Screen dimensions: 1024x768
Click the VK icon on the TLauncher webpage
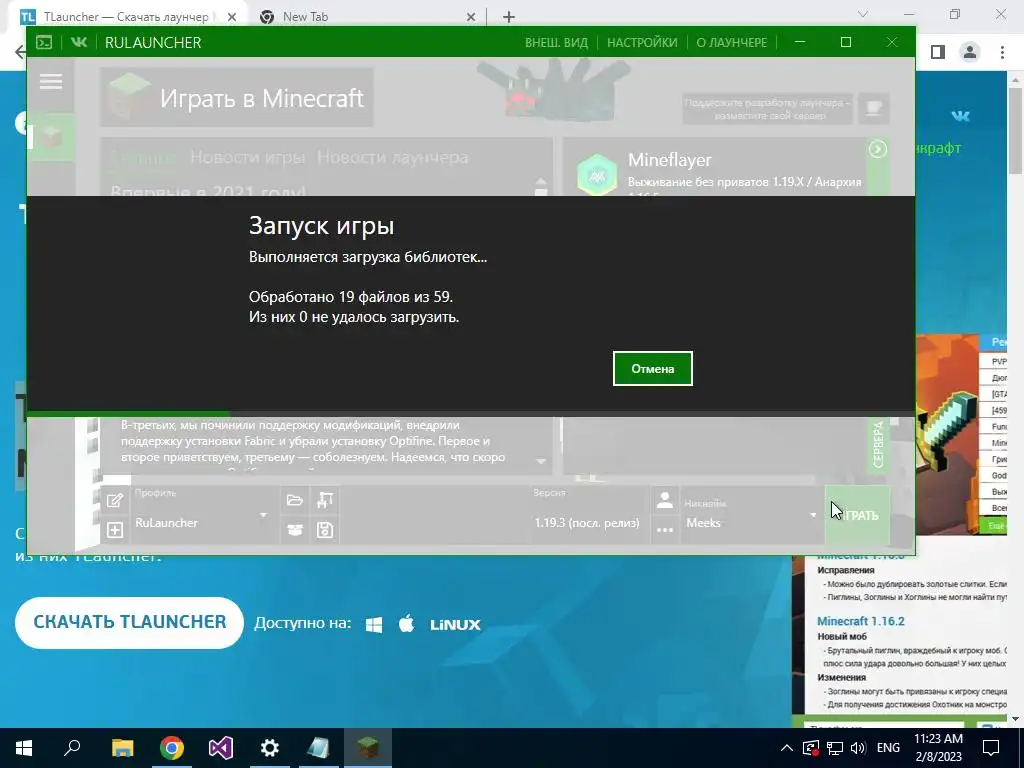coord(960,116)
